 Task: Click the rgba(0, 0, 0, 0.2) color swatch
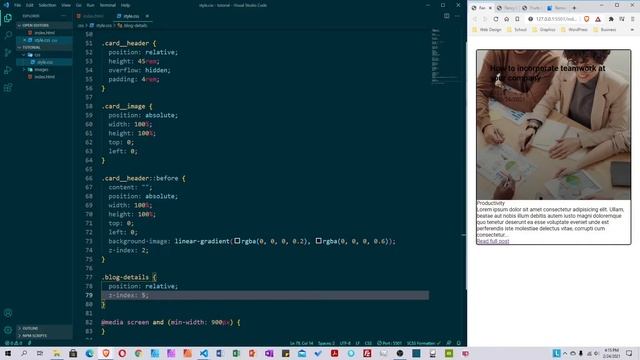tap(237, 241)
